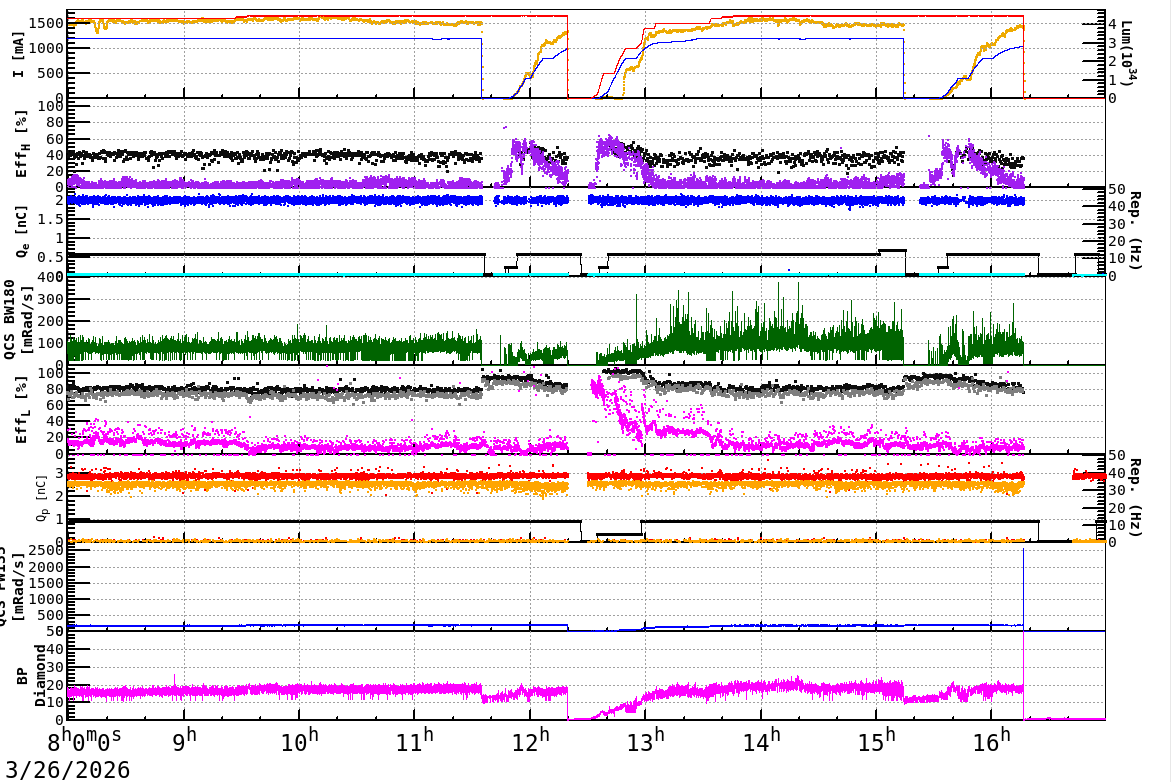The height and width of the screenshot is (782, 1172).
Task: Click the 8h0m0s time axis label
Action: [x=84, y=742]
